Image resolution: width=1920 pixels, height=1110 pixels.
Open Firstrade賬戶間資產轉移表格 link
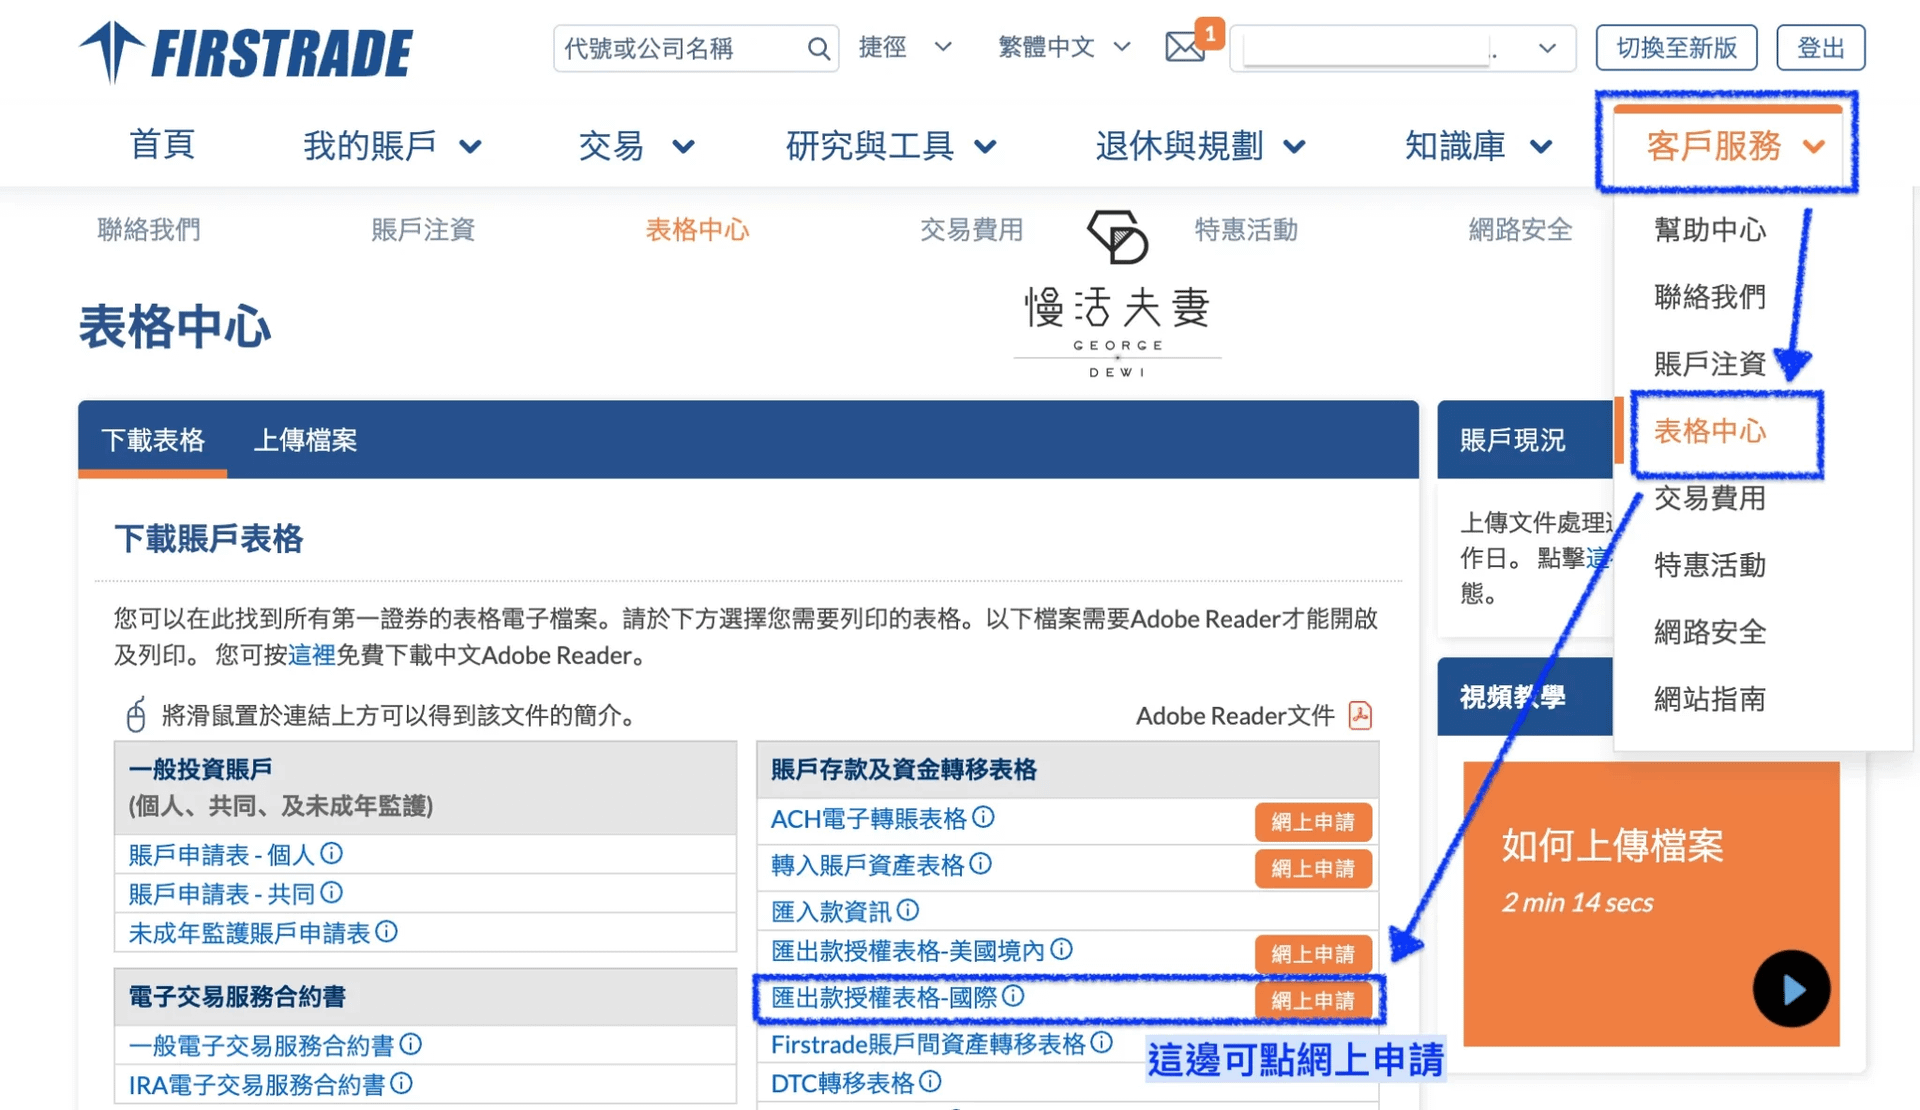[x=928, y=1044]
